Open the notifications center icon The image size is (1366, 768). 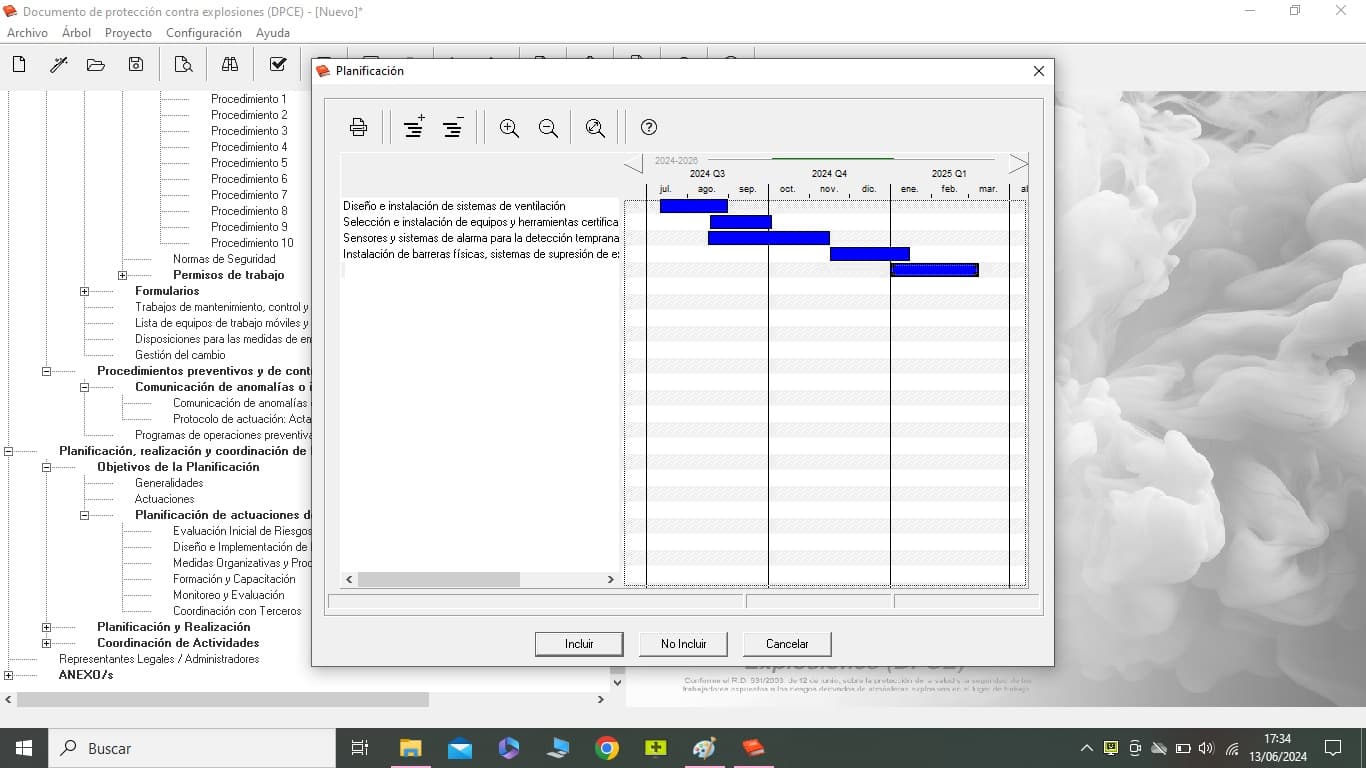pos(1332,748)
